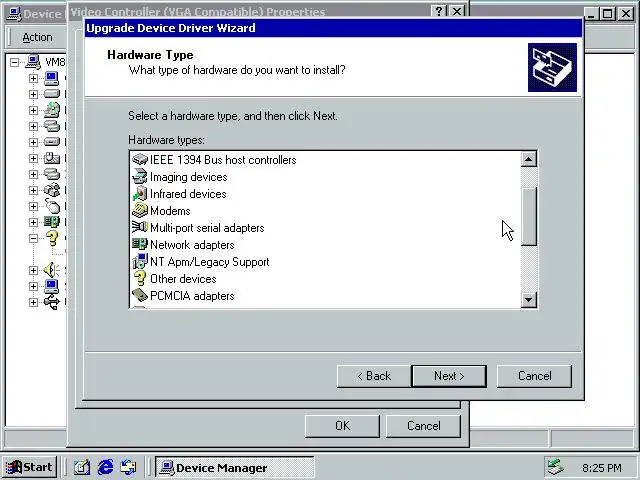Click the Imaging devices icon
Image resolution: width=640 pixels, height=480 pixels.
(x=140, y=177)
